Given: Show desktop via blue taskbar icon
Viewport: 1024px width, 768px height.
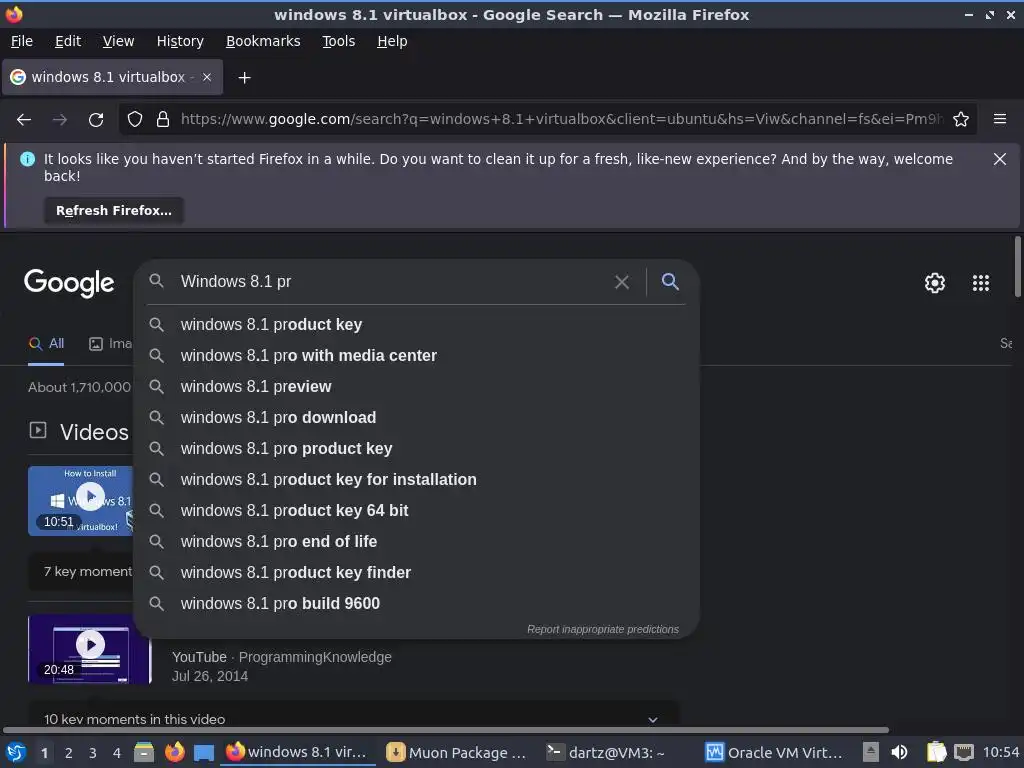Looking at the screenshot, I should 204,753.
